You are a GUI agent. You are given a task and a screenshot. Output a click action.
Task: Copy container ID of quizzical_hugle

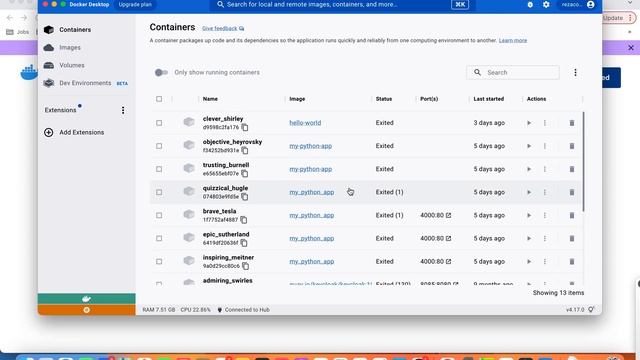[x=244, y=197]
